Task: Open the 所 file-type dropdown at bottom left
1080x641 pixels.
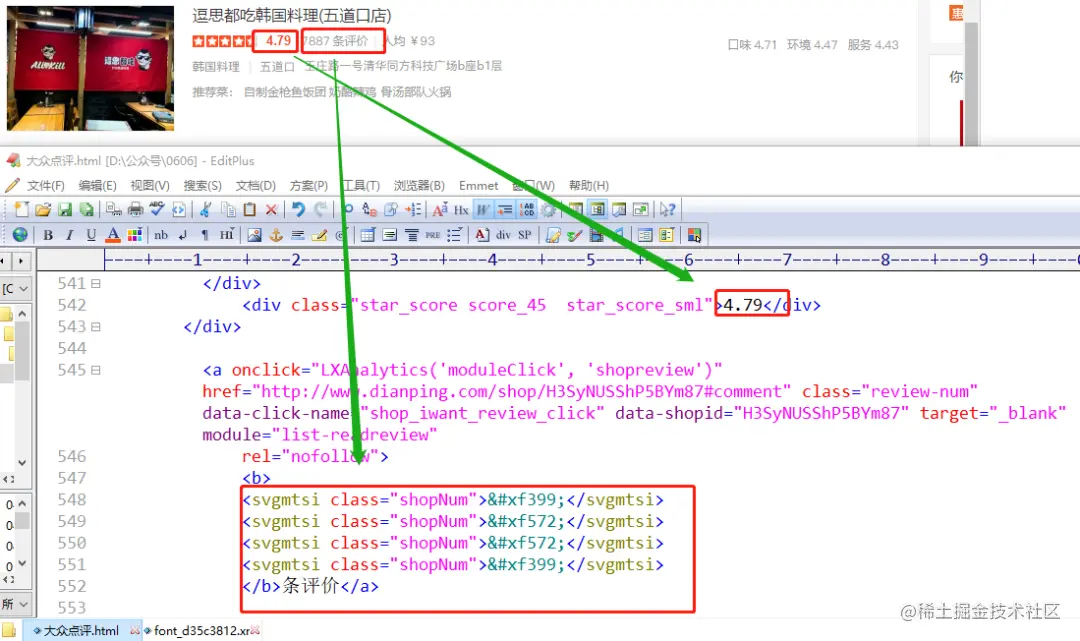Action: (x=15, y=604)
